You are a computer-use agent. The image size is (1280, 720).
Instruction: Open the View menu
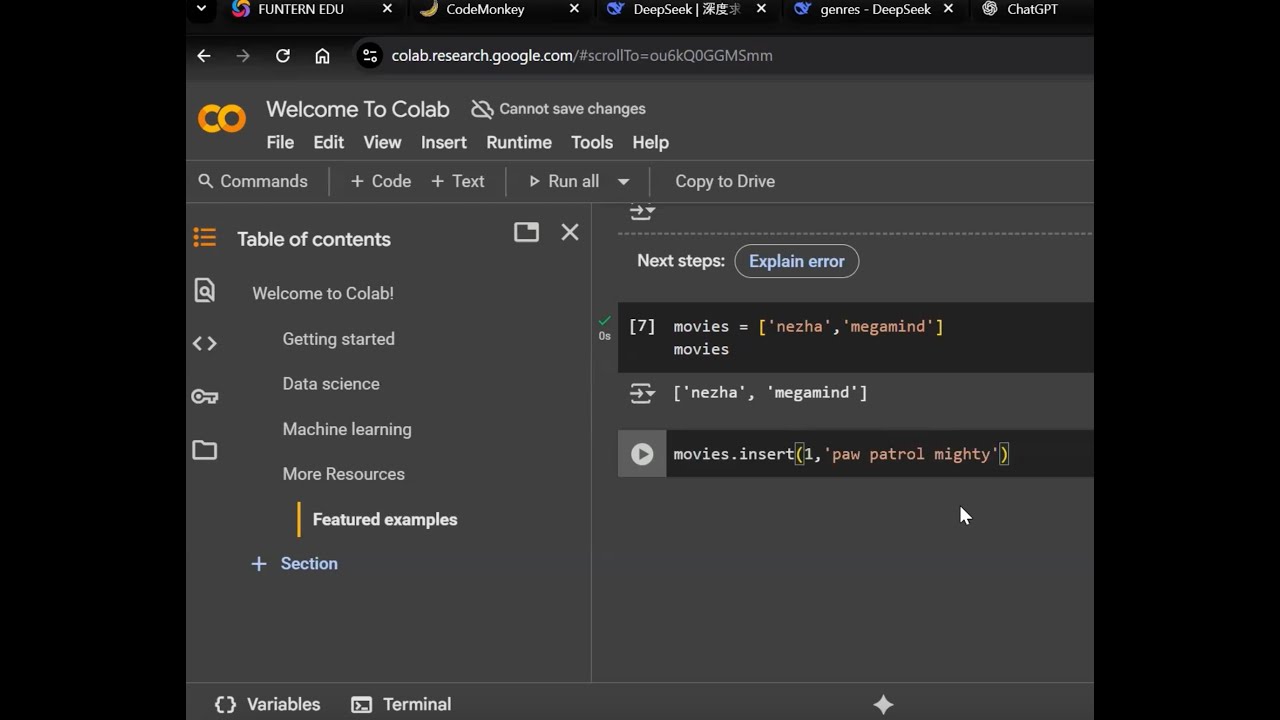382,142
